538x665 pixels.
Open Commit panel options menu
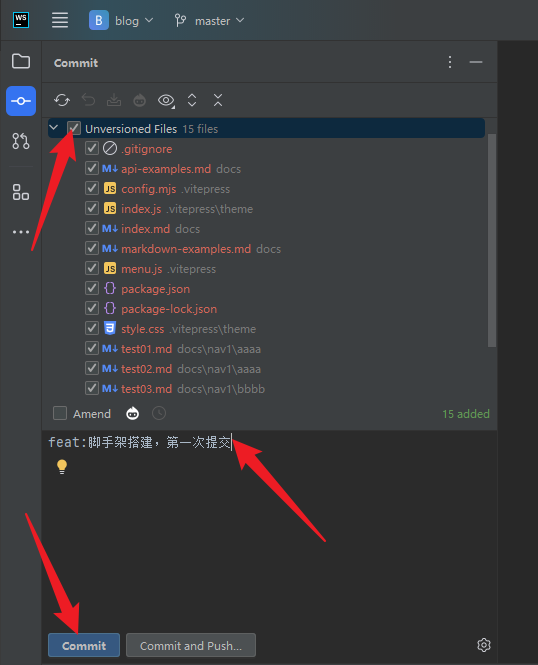point(450,62)
